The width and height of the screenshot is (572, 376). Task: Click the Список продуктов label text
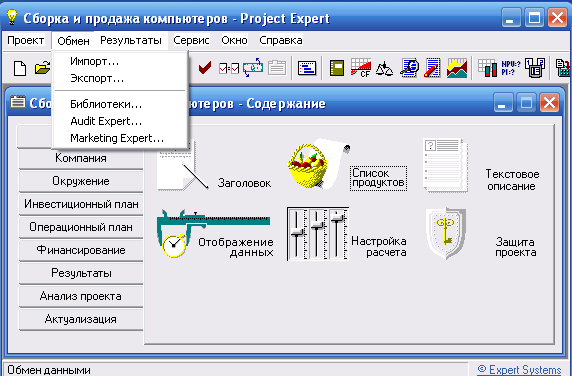378,178
